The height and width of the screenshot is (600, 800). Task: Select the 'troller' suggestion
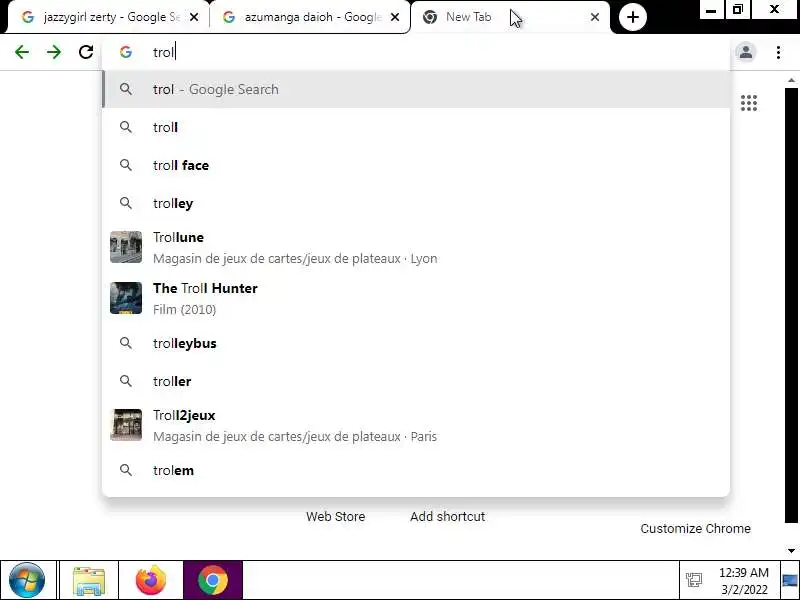point(416,381)
